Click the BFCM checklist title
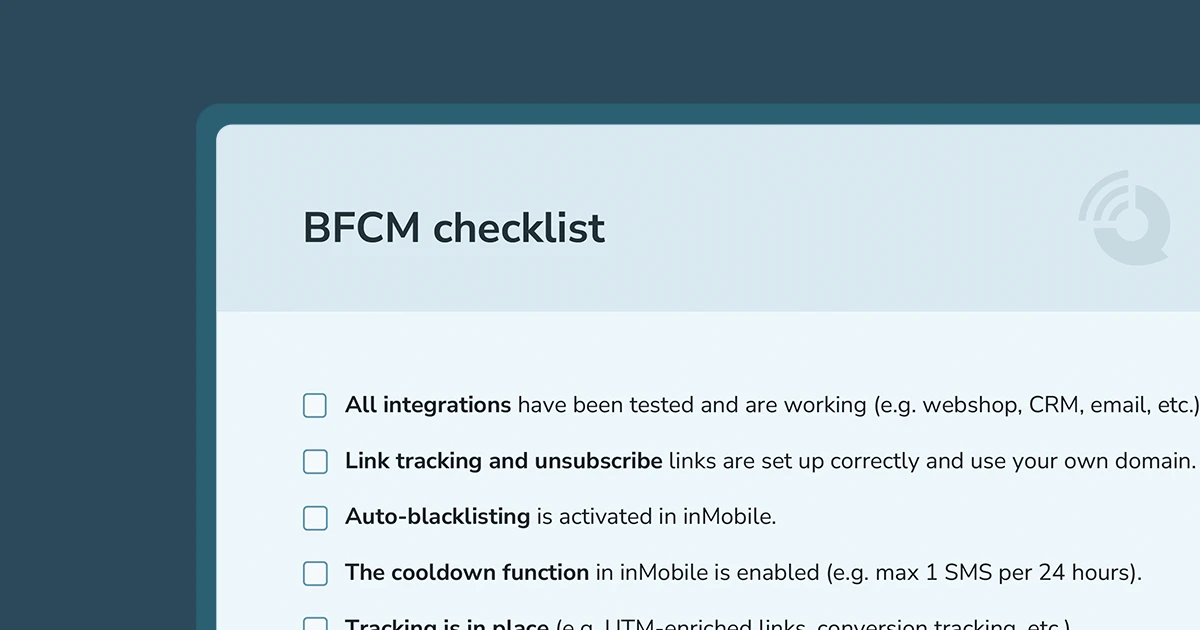Screen dimensions: 1200x630 pyautogui.click(x=454, y=228)
